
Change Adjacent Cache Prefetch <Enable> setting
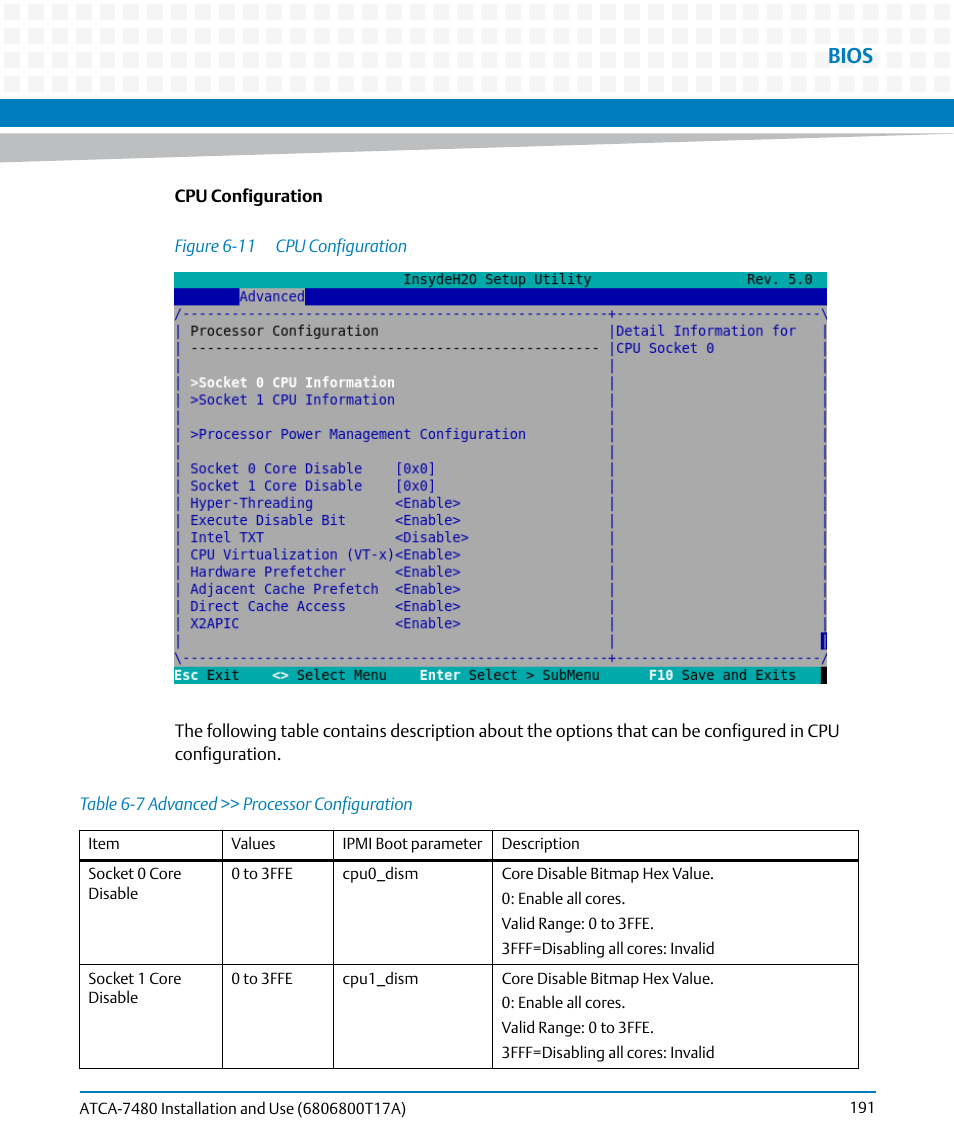427,589
